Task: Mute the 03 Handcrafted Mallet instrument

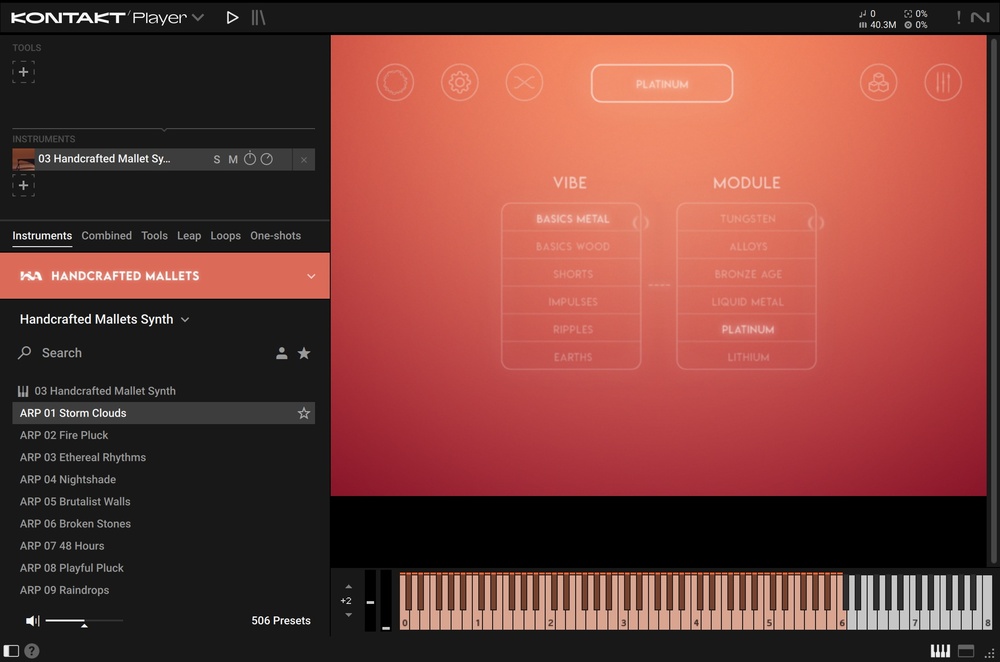Action: (233, 159)
